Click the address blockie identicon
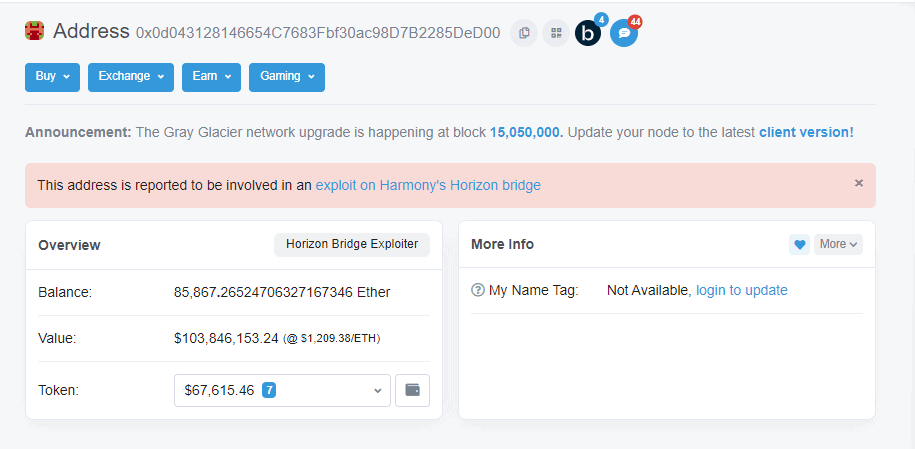The height and width of the screenshot is (449, 915). coord(35,31)
